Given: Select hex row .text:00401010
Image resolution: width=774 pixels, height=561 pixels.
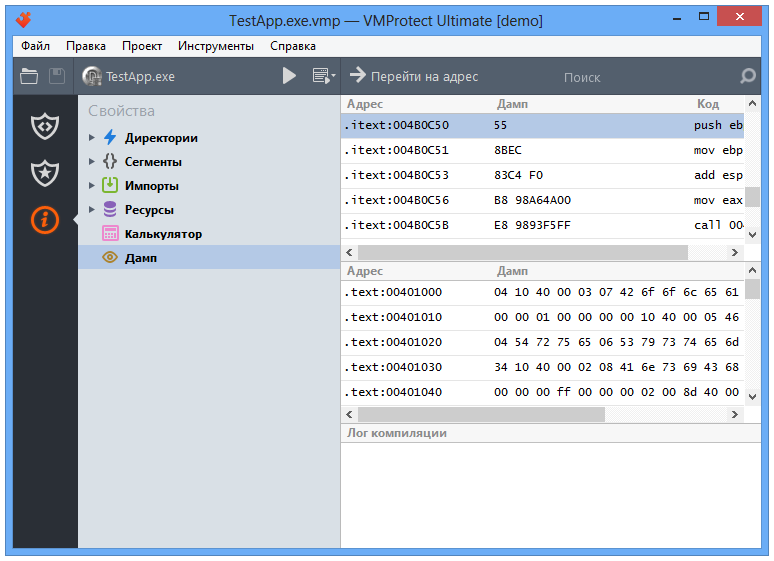Looking at the screenshot, I should pos(542,317).
